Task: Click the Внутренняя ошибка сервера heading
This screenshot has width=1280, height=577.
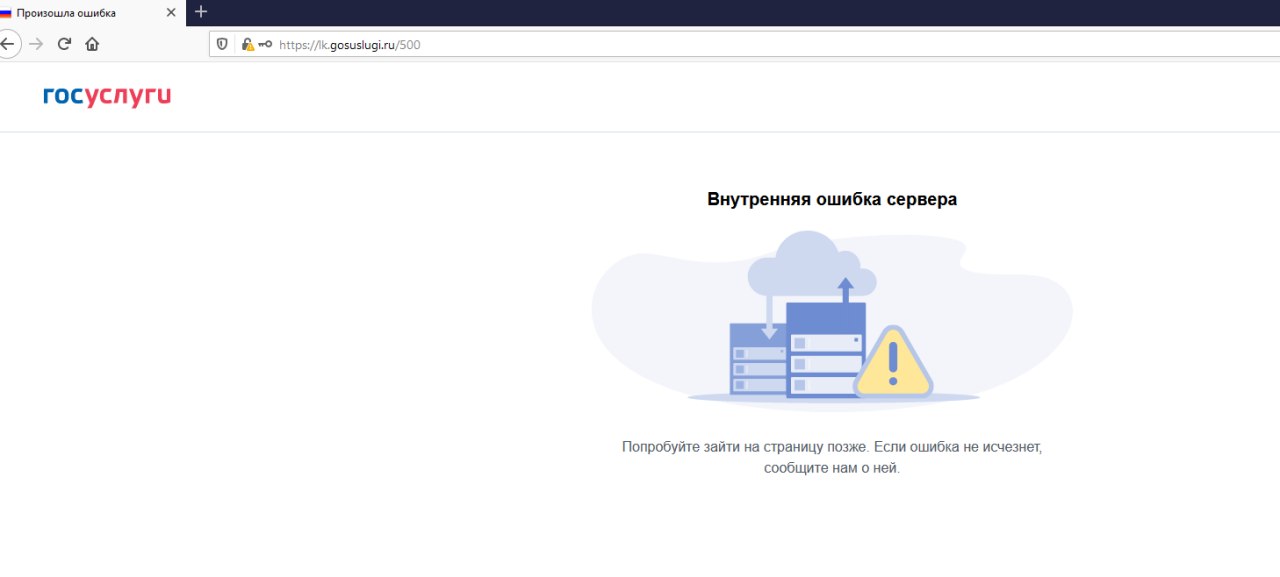Action: 832,199
